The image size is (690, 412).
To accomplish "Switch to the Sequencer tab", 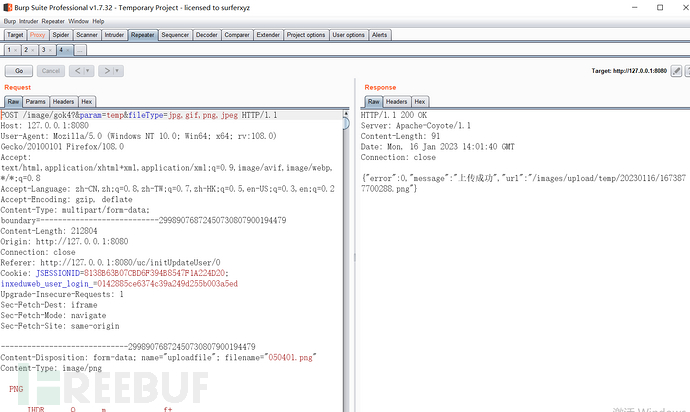I will [175, 35].
